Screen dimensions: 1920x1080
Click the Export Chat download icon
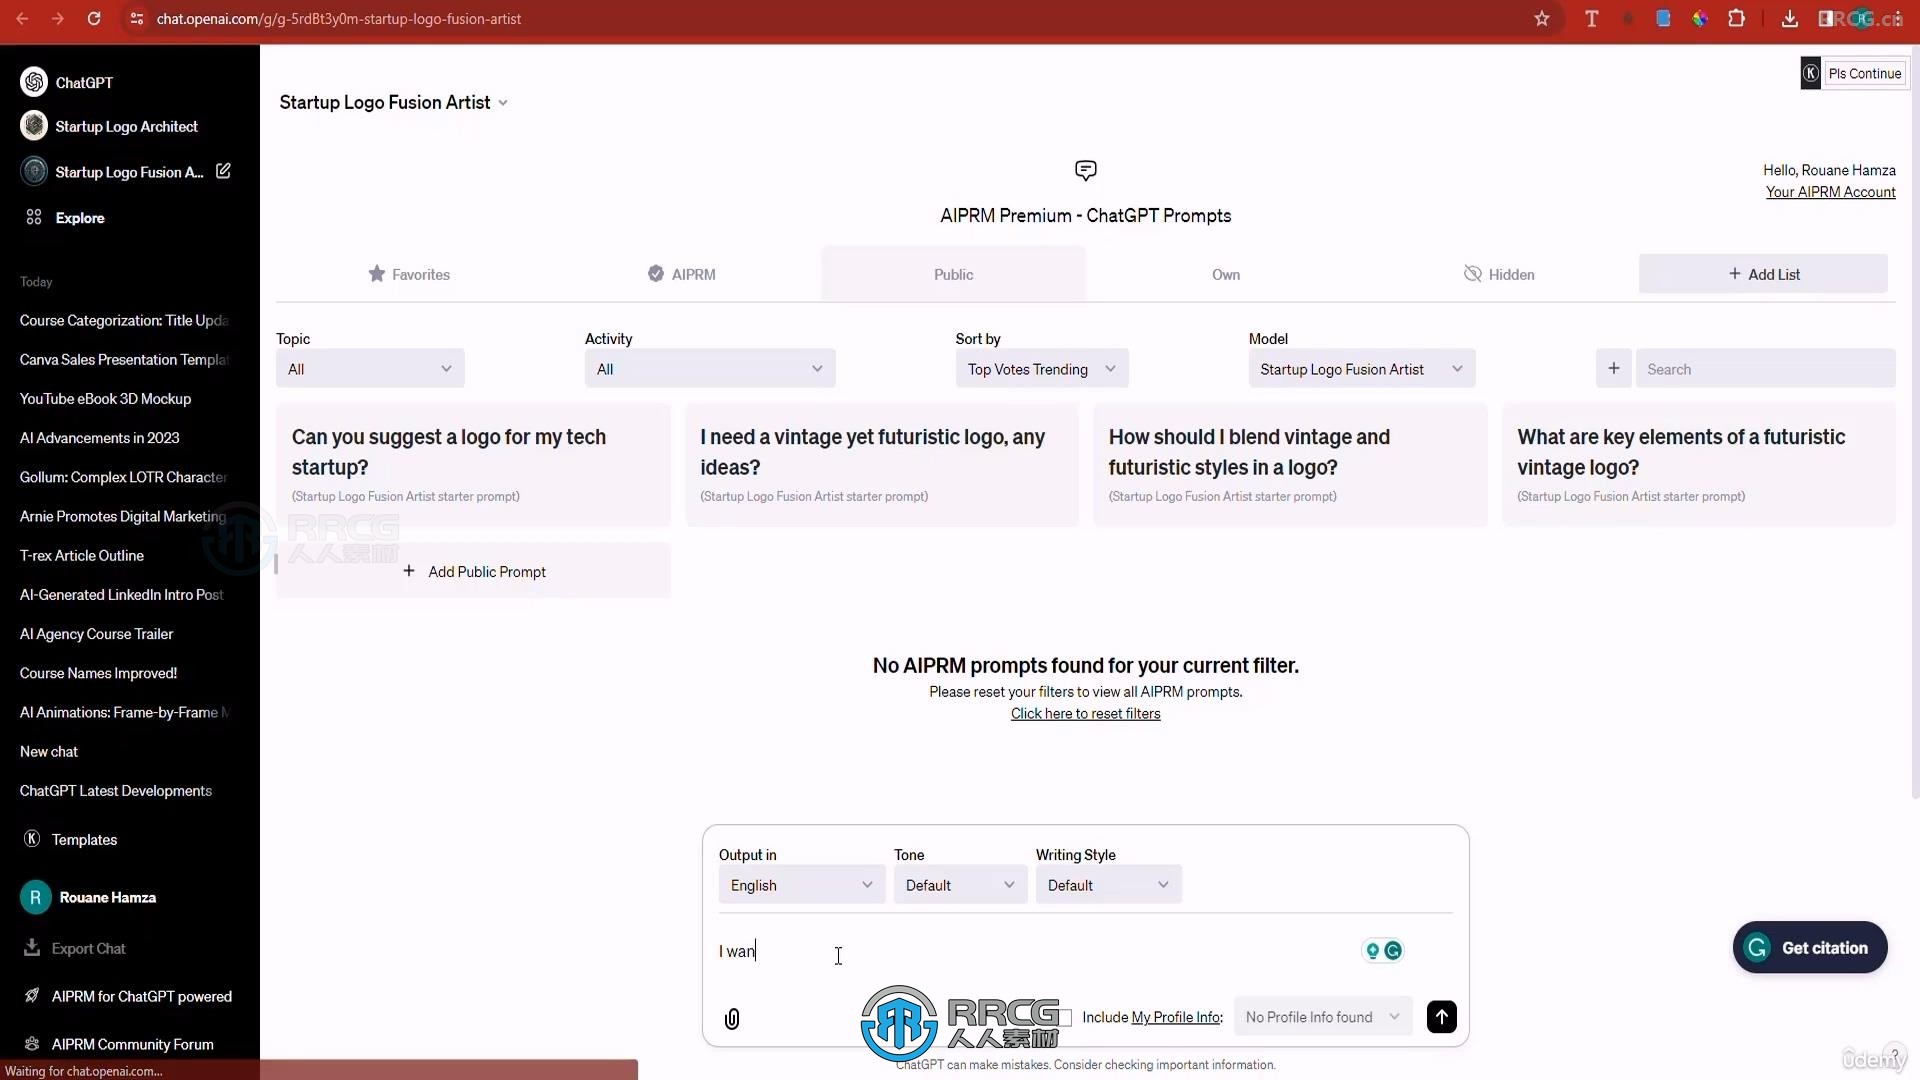(x=32, y=947)
